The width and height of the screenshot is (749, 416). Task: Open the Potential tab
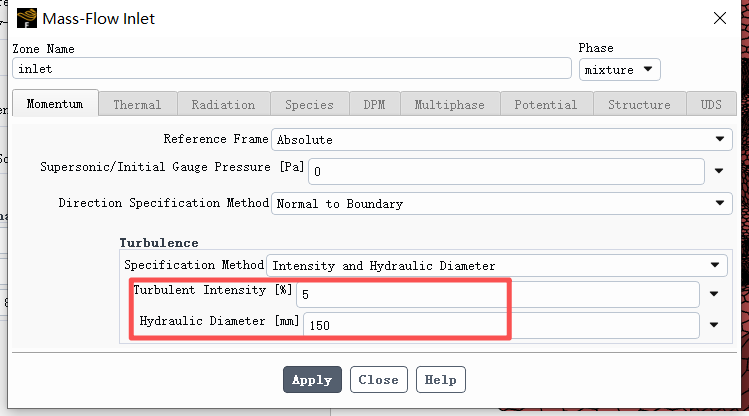pyautogui.click(x=546, y=104)
